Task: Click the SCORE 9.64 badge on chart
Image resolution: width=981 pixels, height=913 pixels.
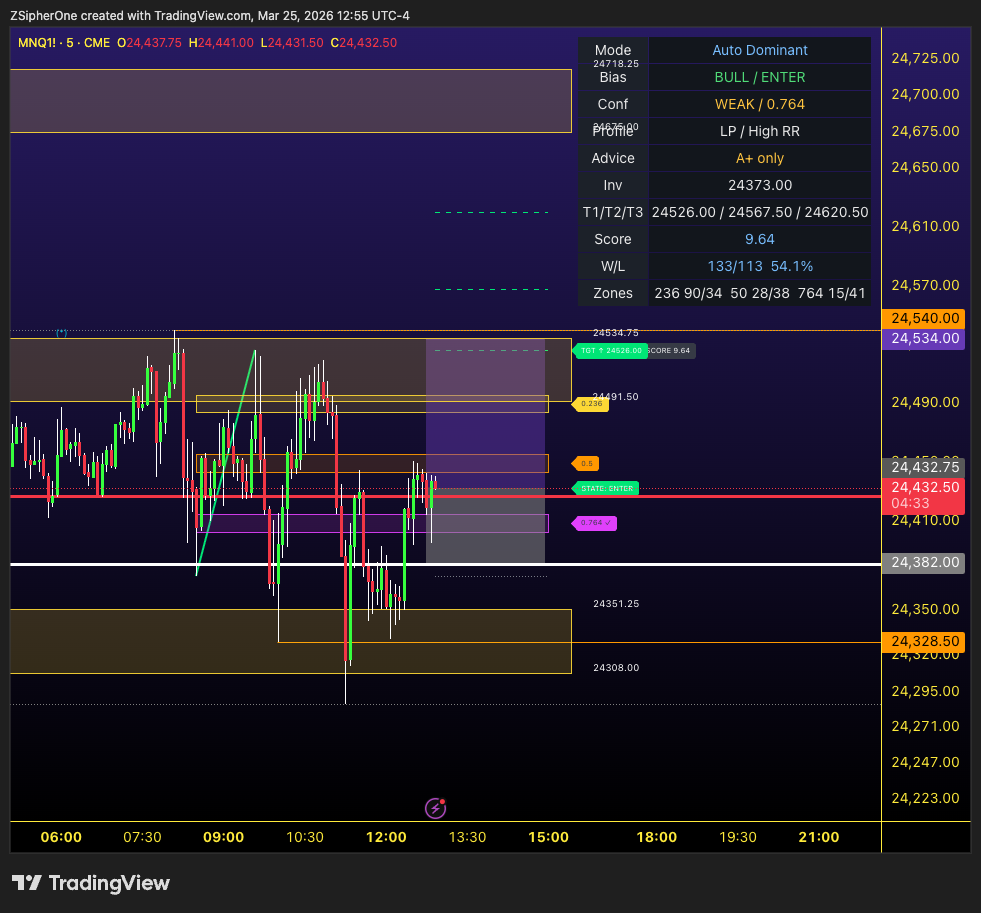Action: 672,351
